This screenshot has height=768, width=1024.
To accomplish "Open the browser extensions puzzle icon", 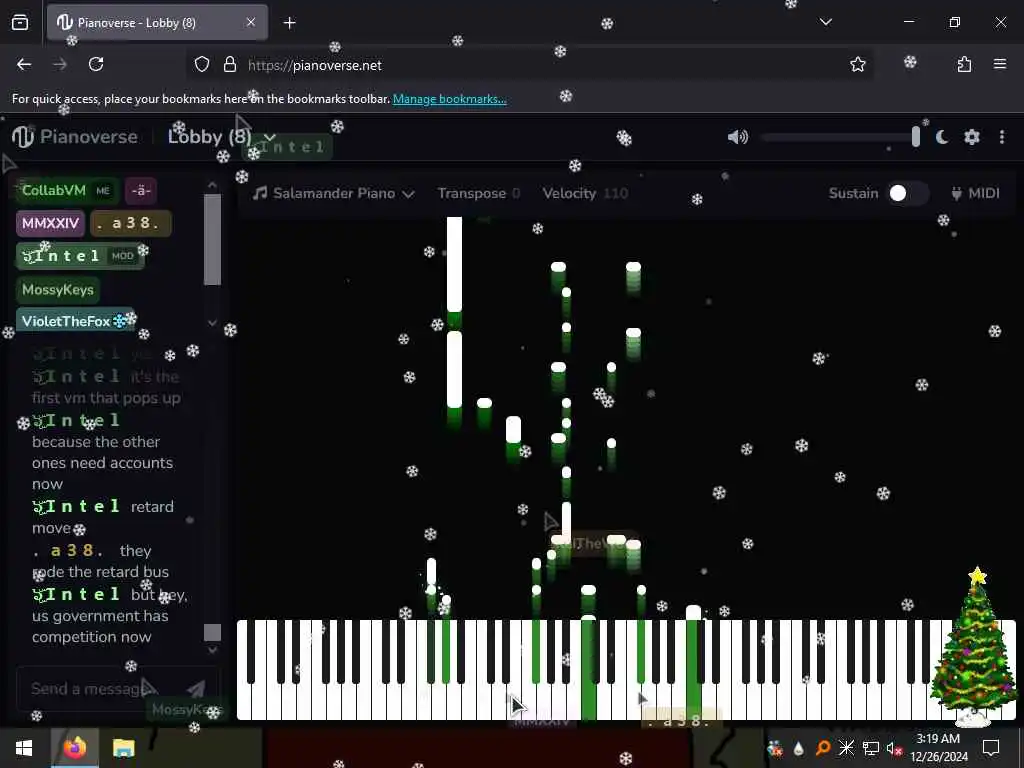I will click(x=964, y=64).
